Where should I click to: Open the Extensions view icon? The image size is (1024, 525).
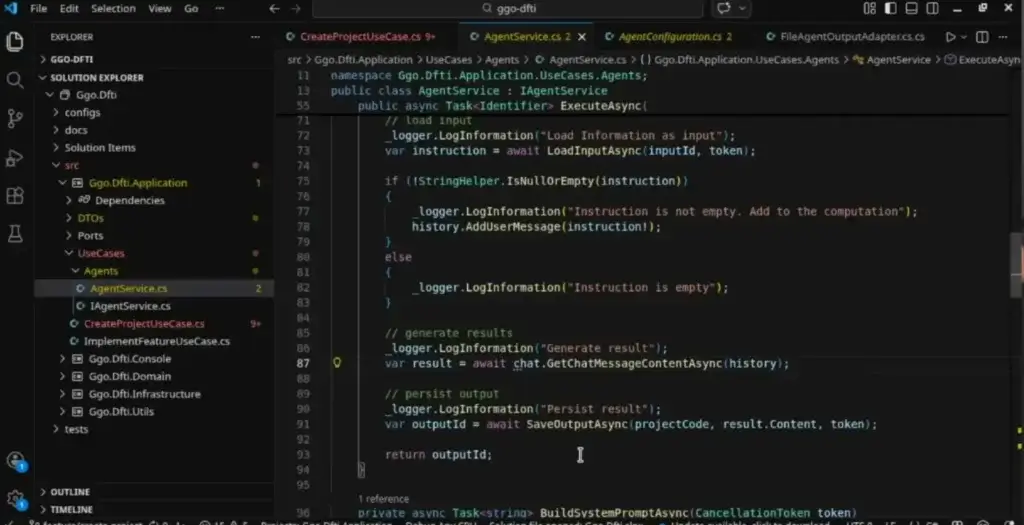tap(15, 196)
